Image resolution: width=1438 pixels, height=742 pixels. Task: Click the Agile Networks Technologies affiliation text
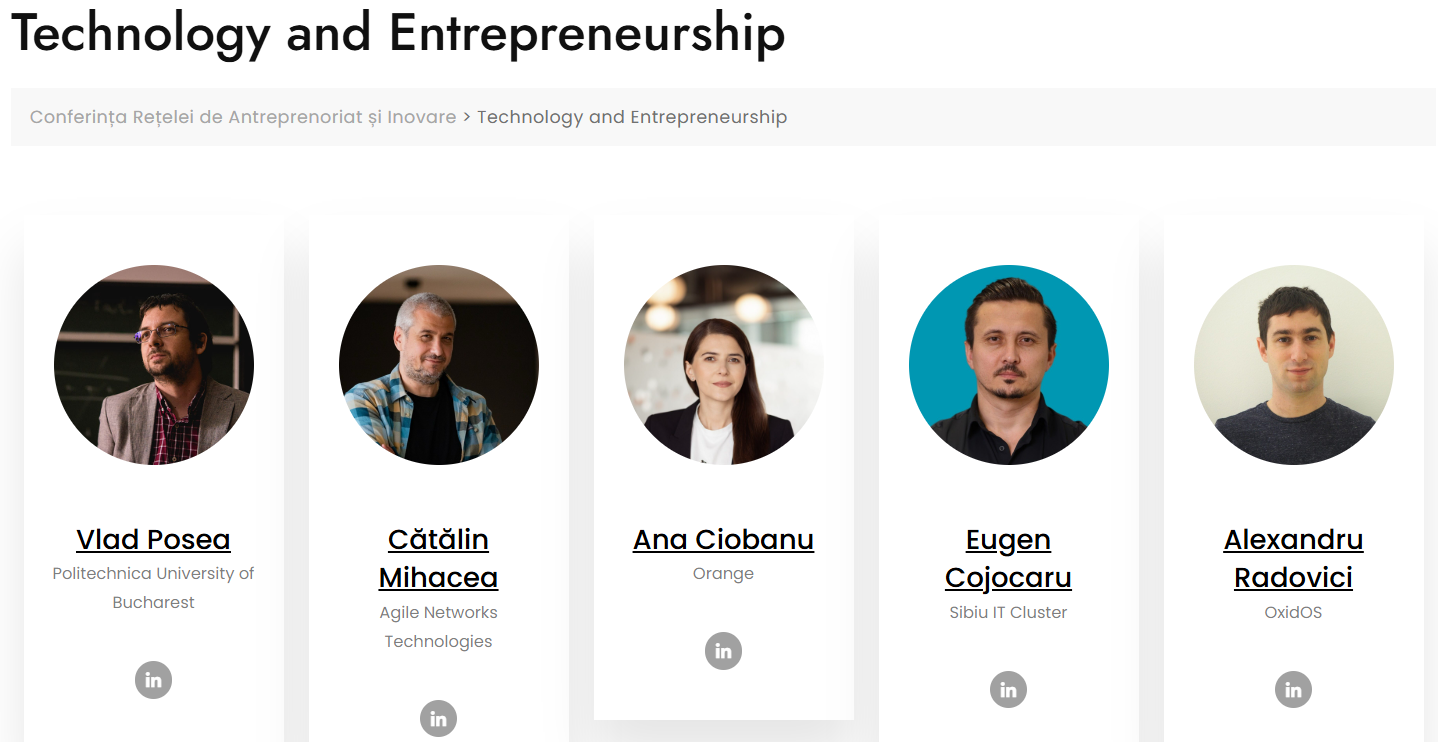point(438,627)
